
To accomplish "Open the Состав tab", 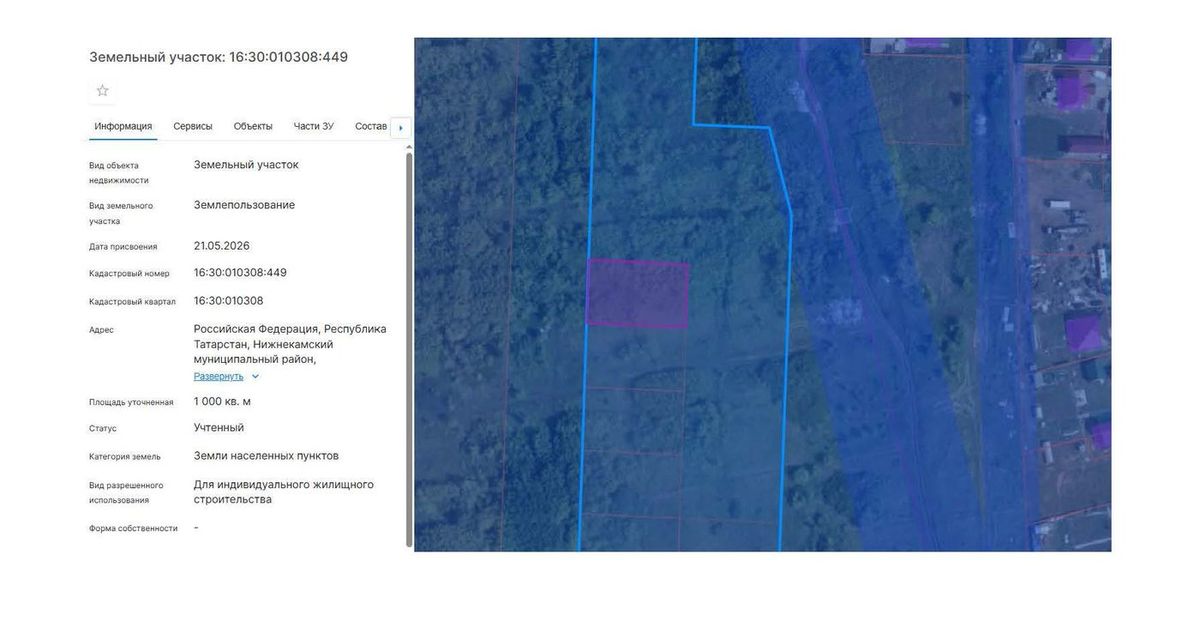I will (x=371, y=126).
